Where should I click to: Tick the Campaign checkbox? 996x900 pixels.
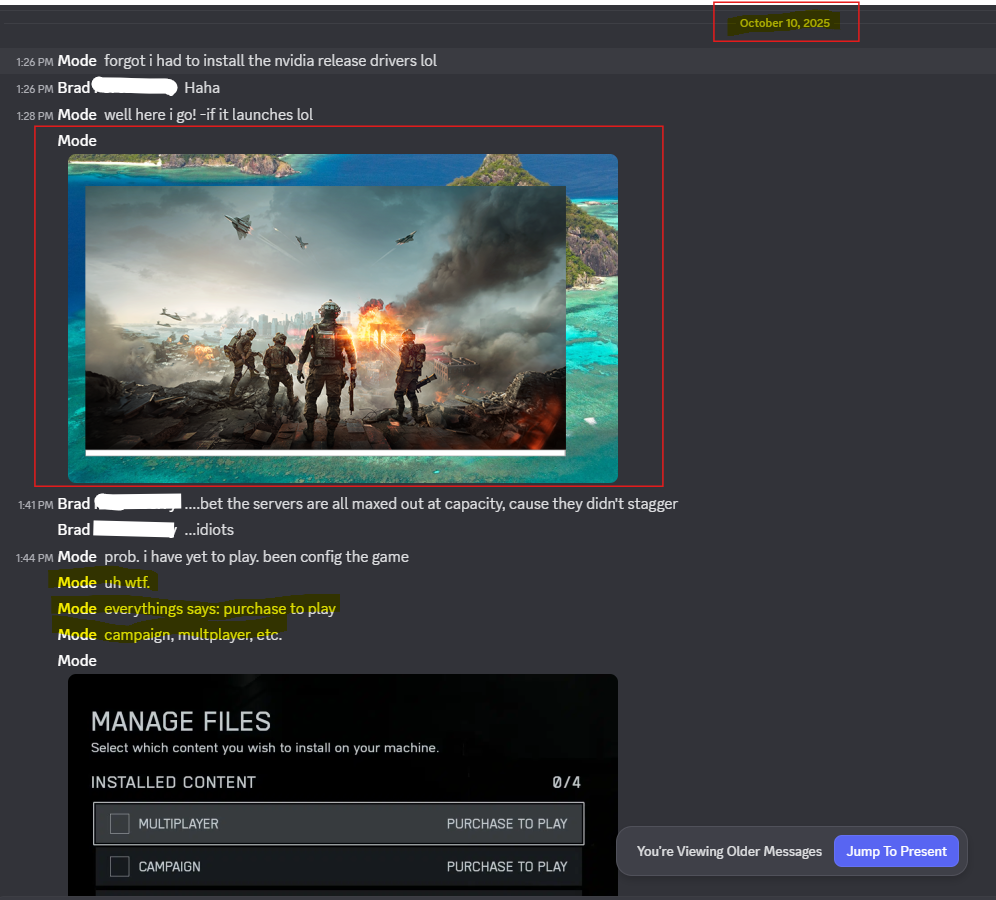120,866
